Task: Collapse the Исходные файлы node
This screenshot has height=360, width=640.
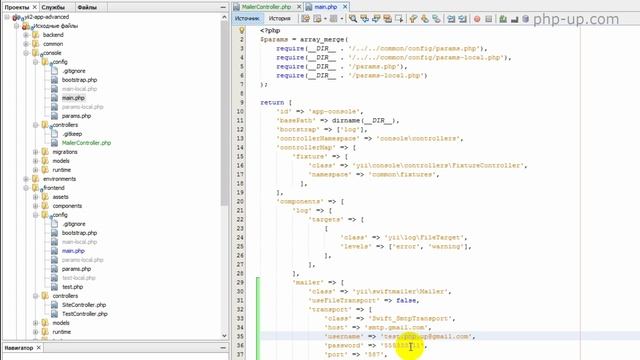Action: click(x=17, y=26)
